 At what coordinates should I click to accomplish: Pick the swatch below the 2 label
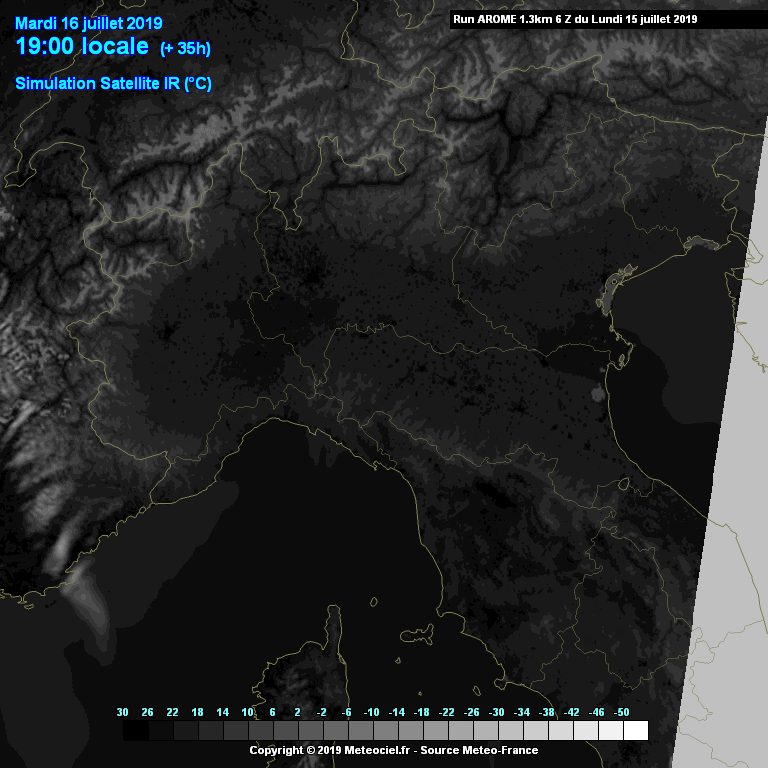click(311, 730)
